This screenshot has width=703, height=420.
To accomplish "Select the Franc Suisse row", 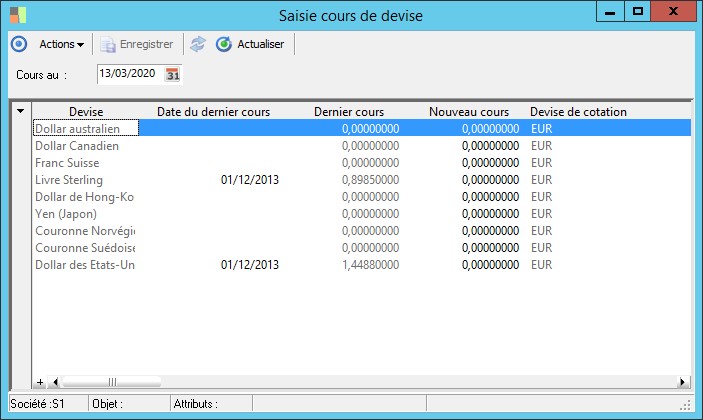I will [362, 163].
